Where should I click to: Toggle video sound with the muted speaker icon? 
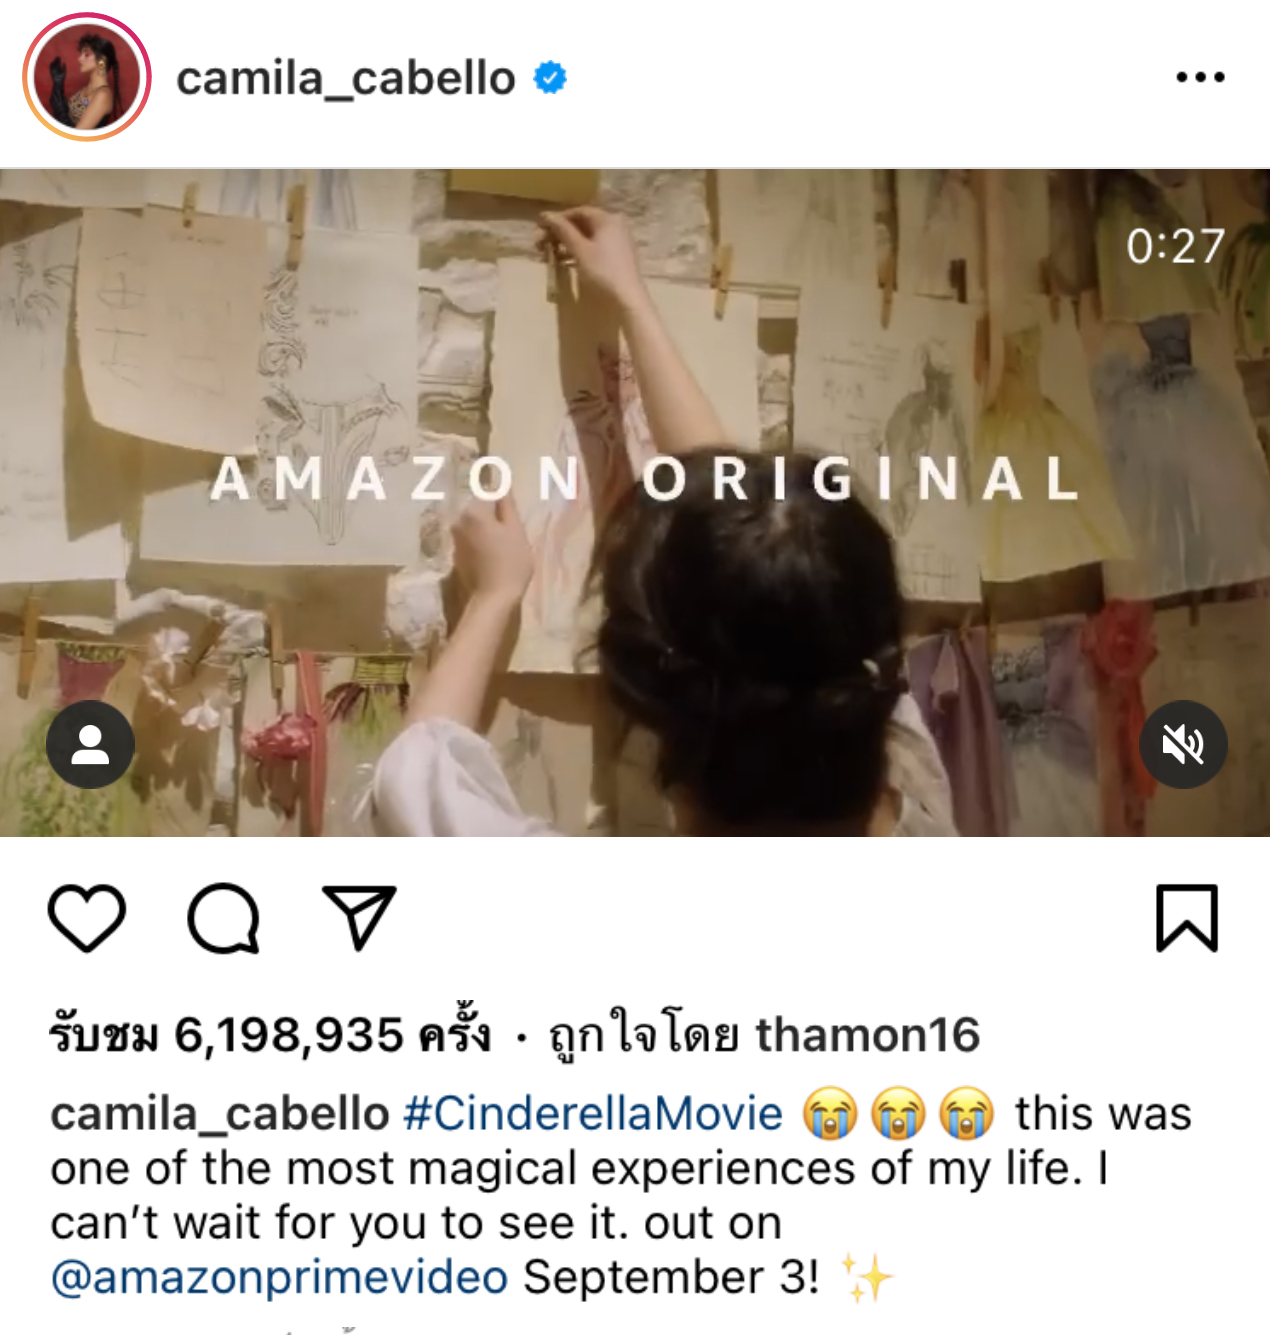(x=1183, y=745)
